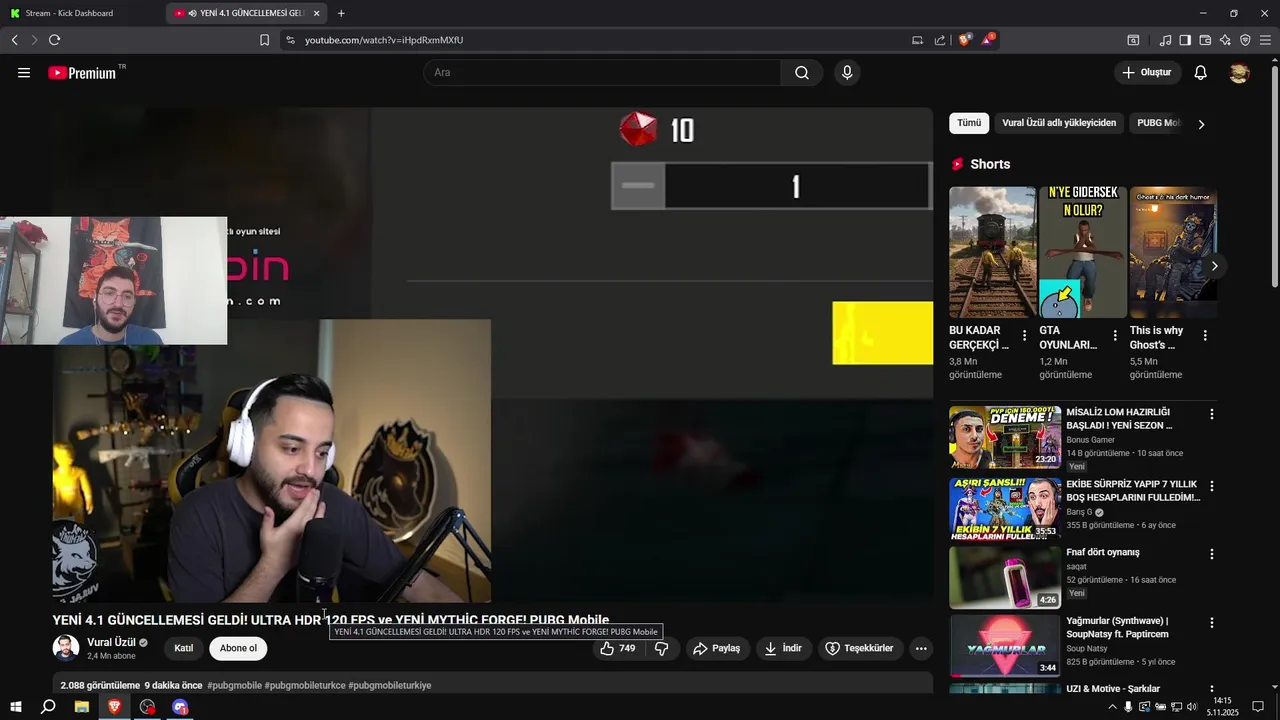Open Brave VPN shield icon
This screenshot has height=720, width=1280.
point(1245,40)
